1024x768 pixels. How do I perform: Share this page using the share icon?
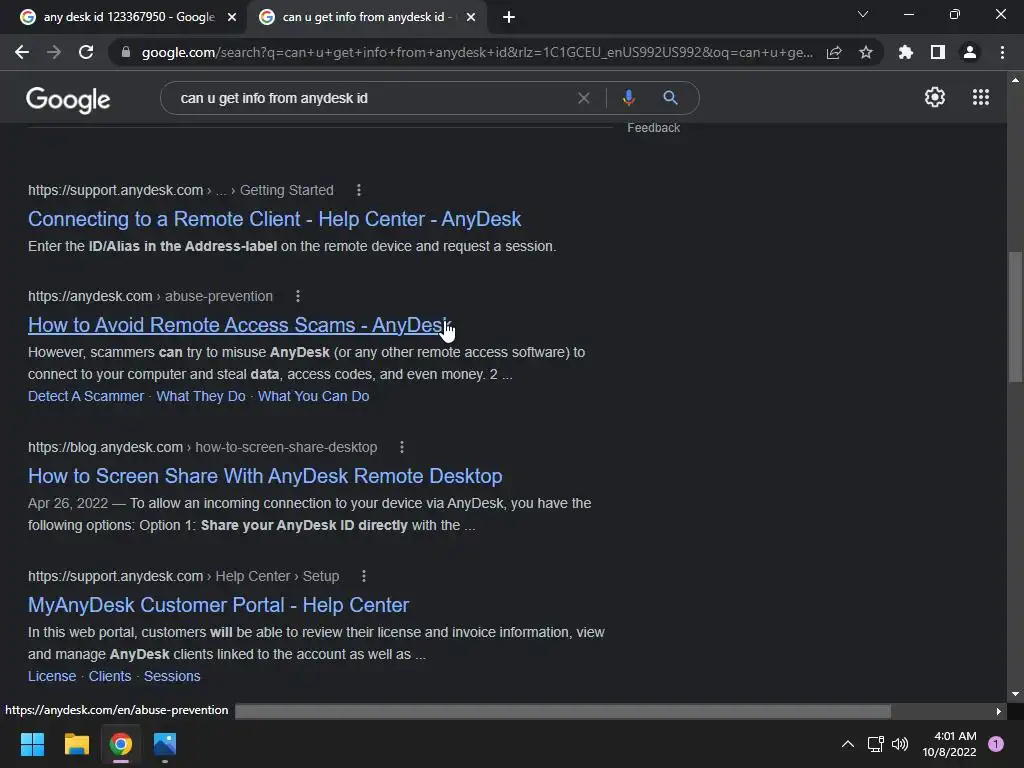point(834,52)
